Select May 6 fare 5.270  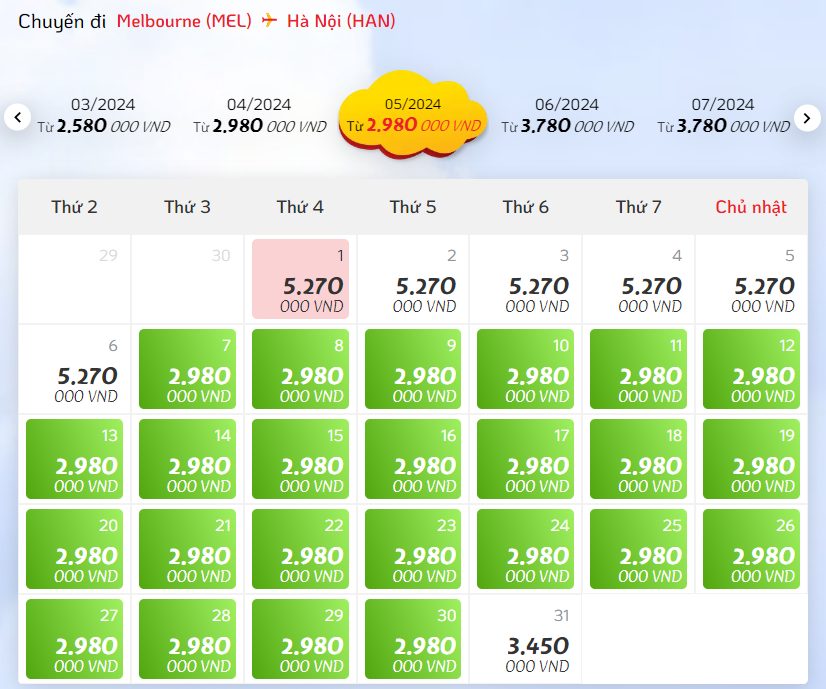[x=74, y=369]
